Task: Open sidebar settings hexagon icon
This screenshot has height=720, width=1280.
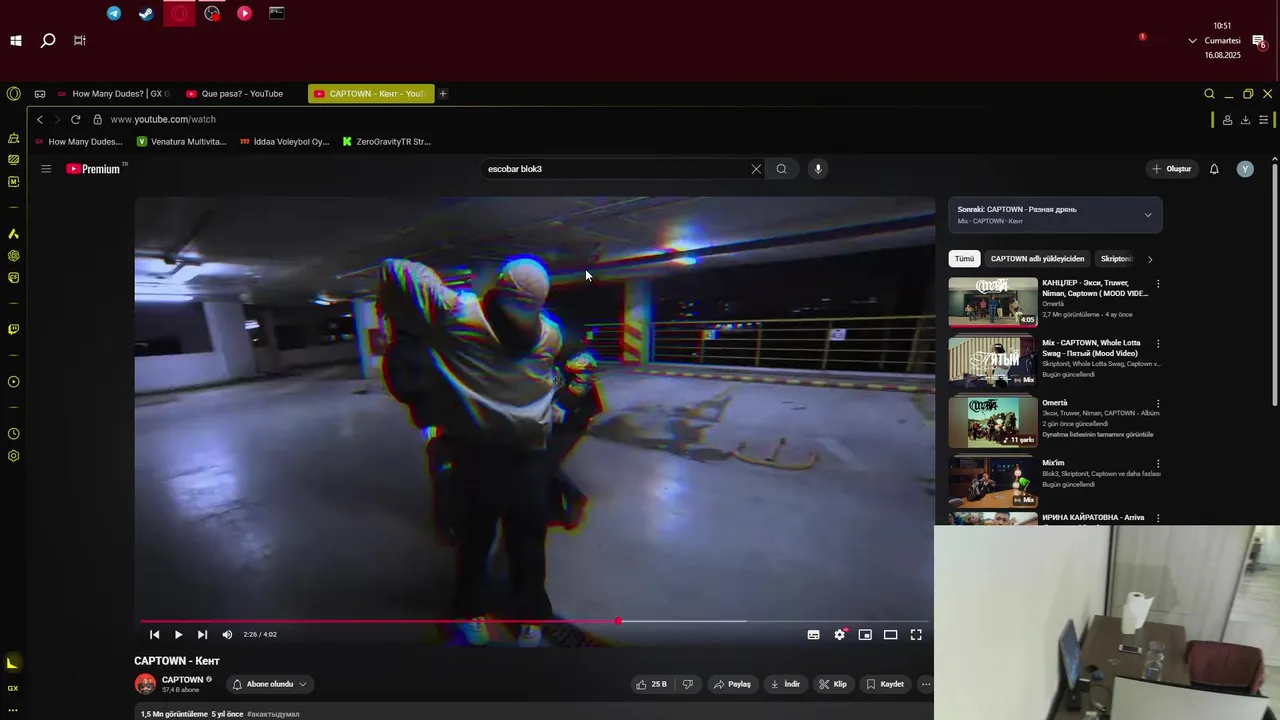Action: click(x=13, y=456)
